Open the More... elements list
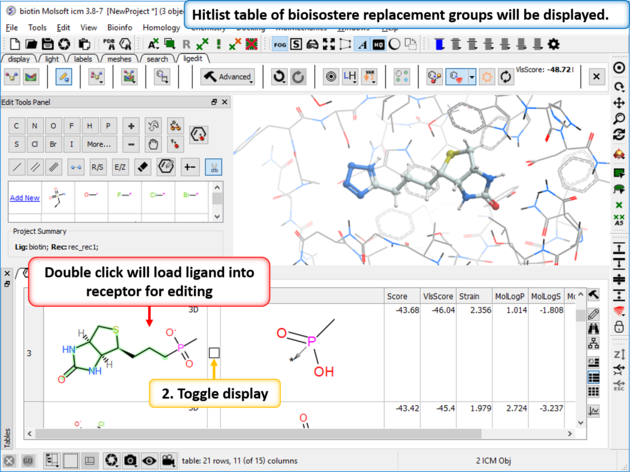 [x=98, y=144]
